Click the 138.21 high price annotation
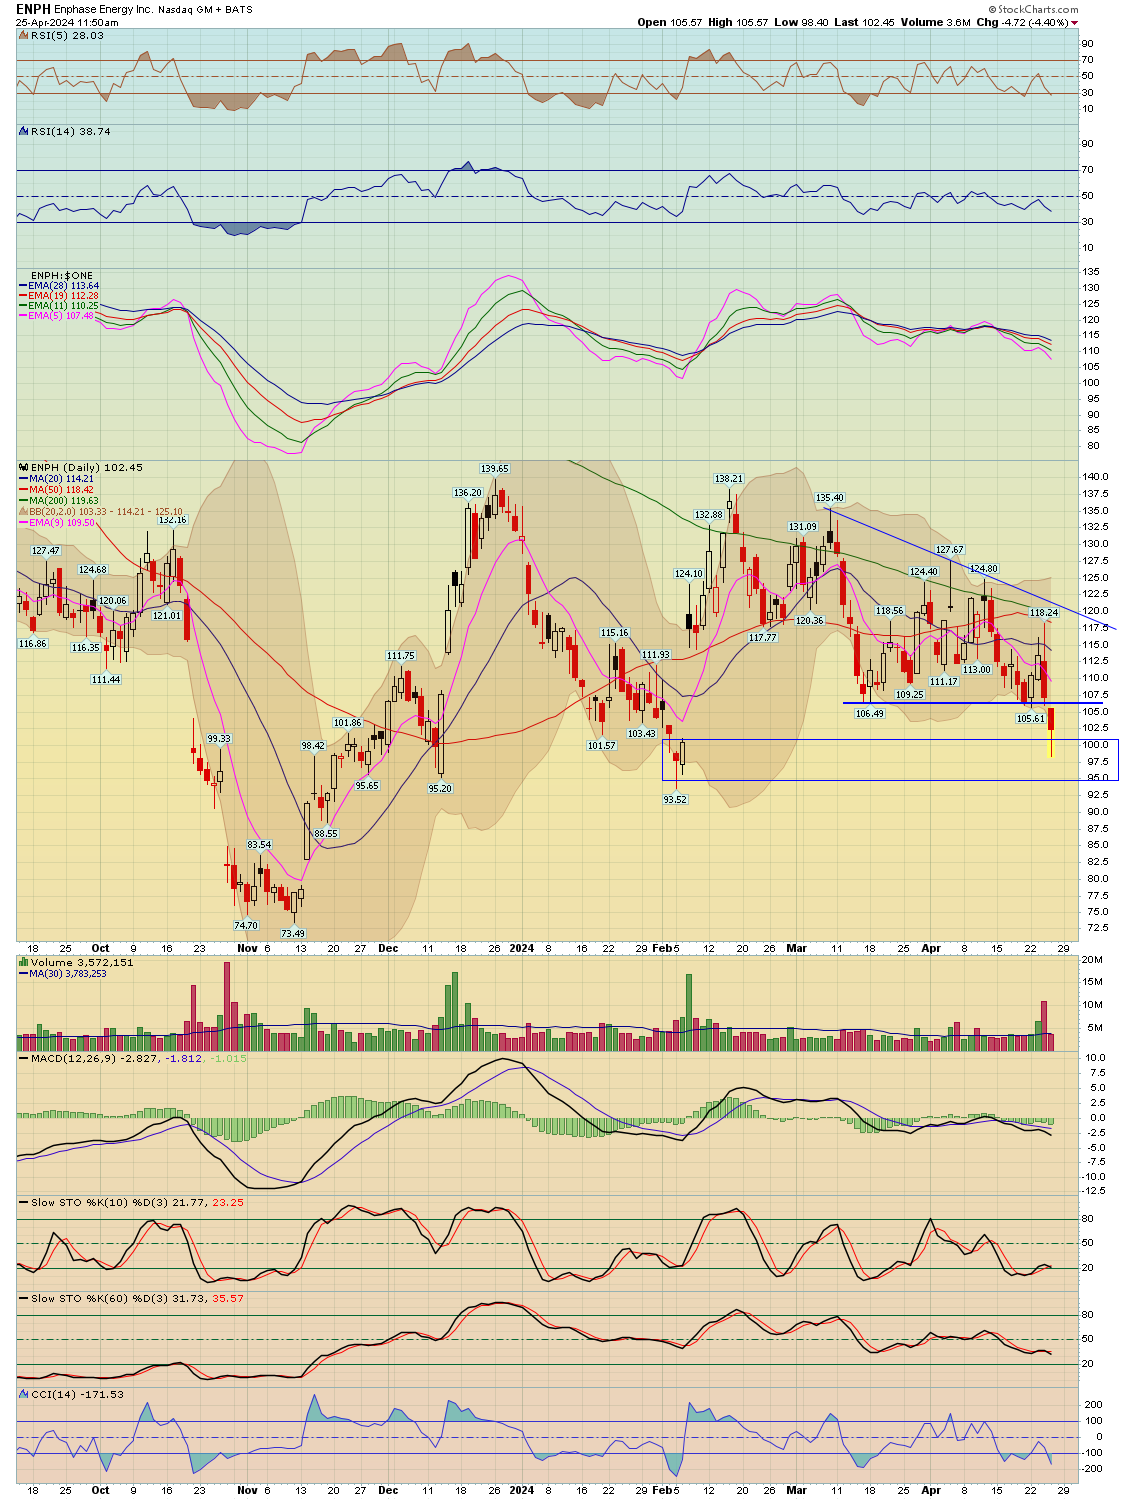Image resolution: width=1125 pixels, height=1500 pixels. click(x=728, y=479)
